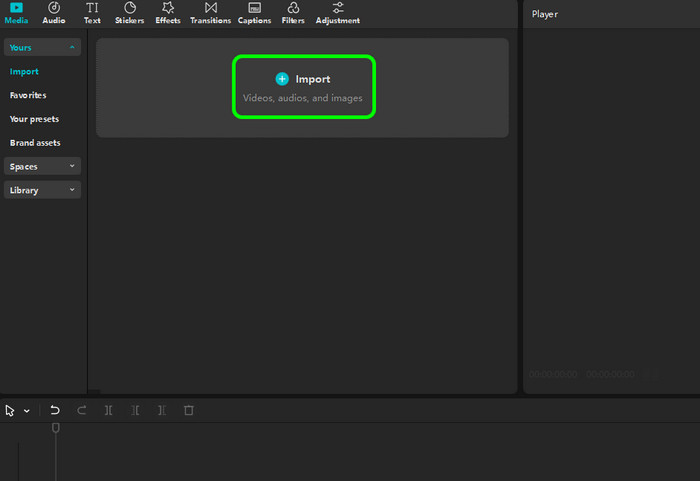This screenshot has width=700, height=481.
Task: Open the Audio panel
Action: [x=53, y=13]
